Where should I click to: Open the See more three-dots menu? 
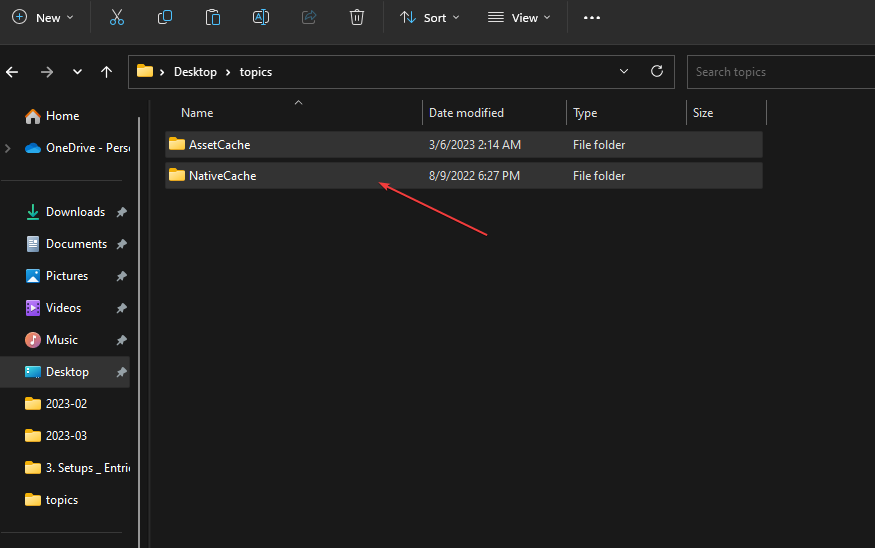(592, 18)
